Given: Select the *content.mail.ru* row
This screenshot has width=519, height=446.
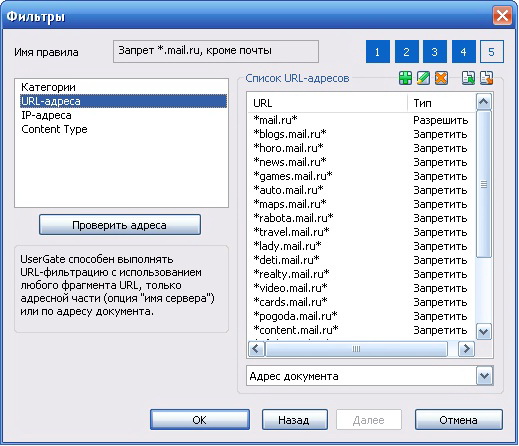Looking at the screenshot, I should pyautogui.click(x=362, y=330).
